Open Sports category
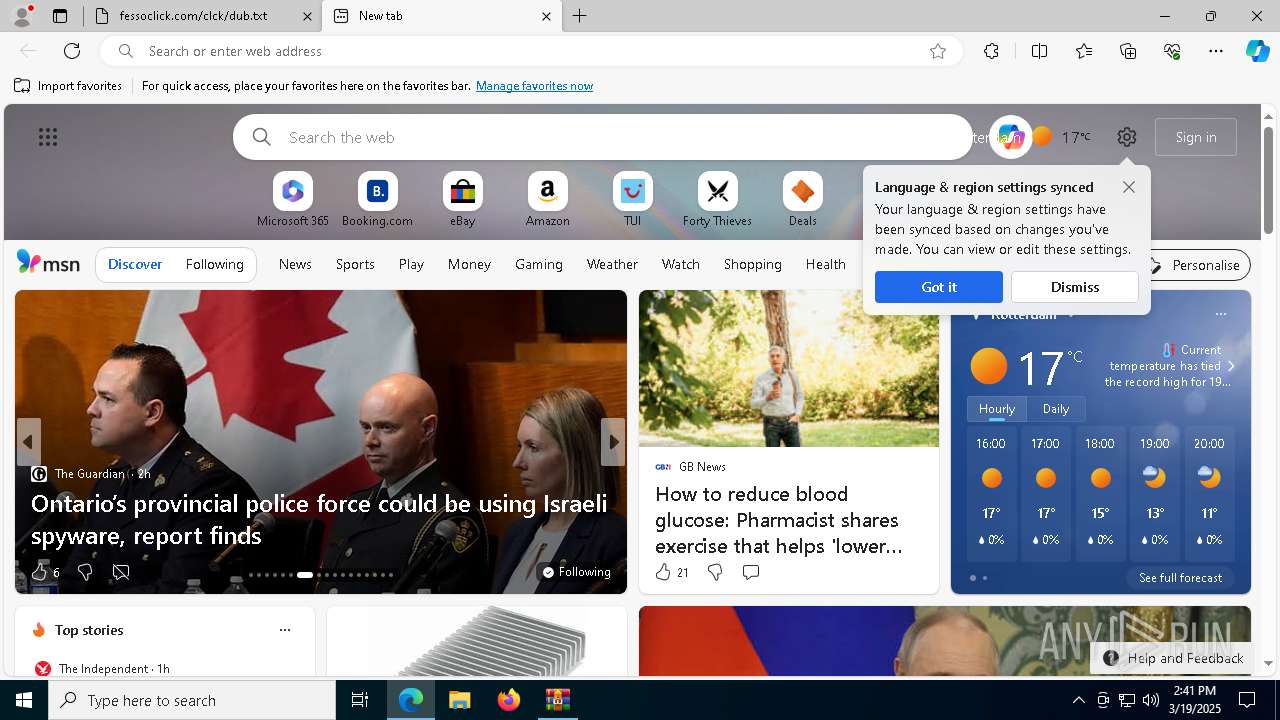The width and height of the screenshot is (1280, 720). [355, 264]
